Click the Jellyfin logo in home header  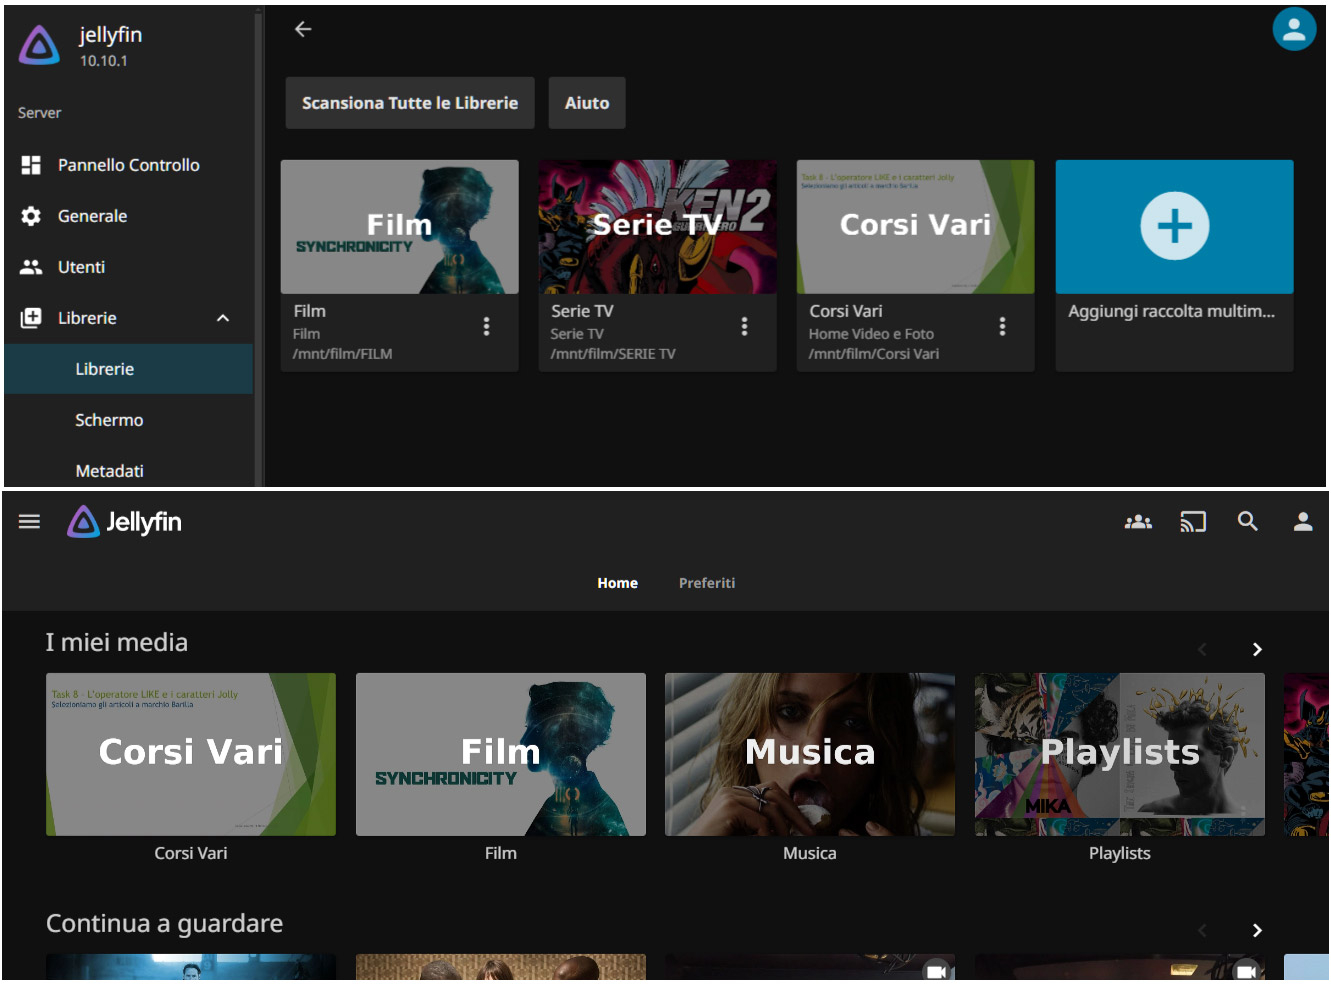point(125,522)
